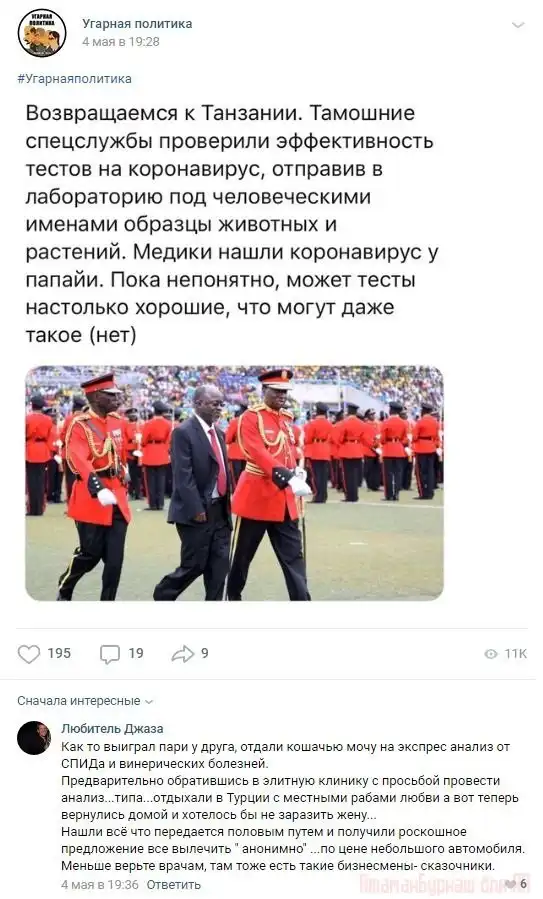Like the post with the heart icon
Viewport: 543px width, 899px height.
pos(29,654)
